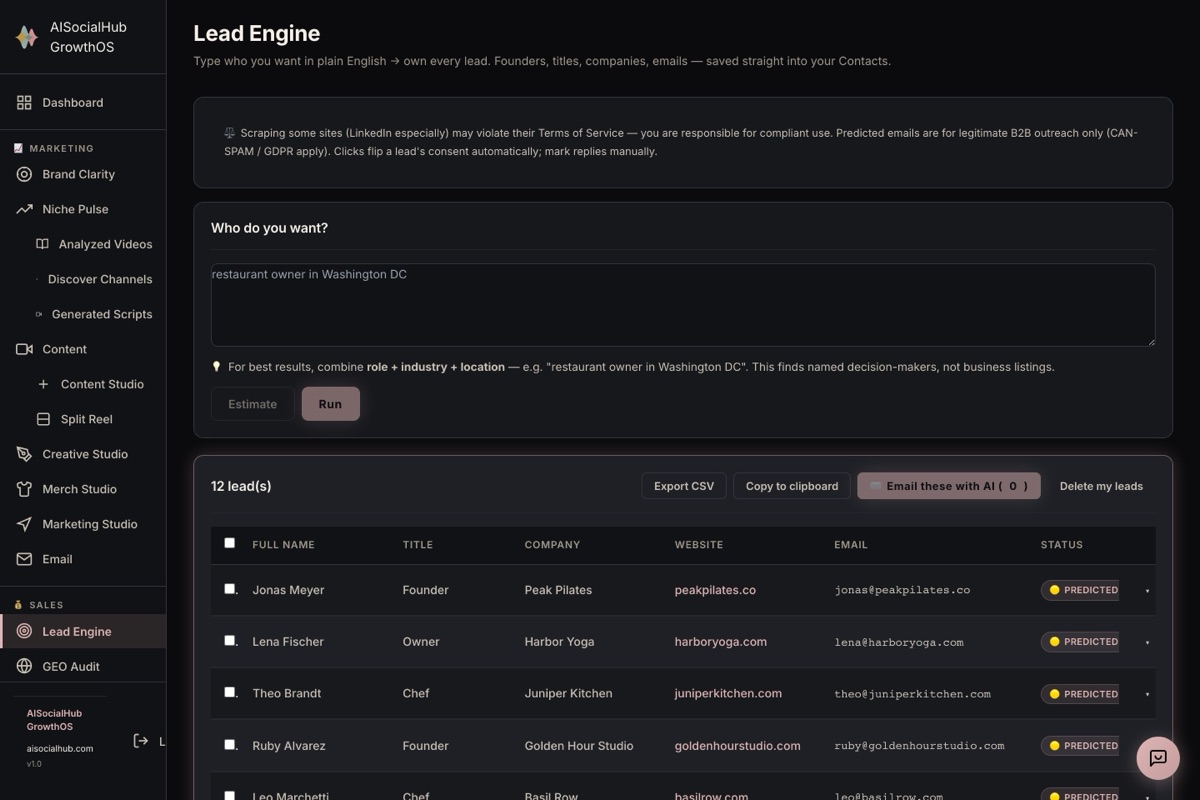The image size is (1200, 800).
Task: Check the Jonas Meyer row checkbox
Action: click(230, 589)
